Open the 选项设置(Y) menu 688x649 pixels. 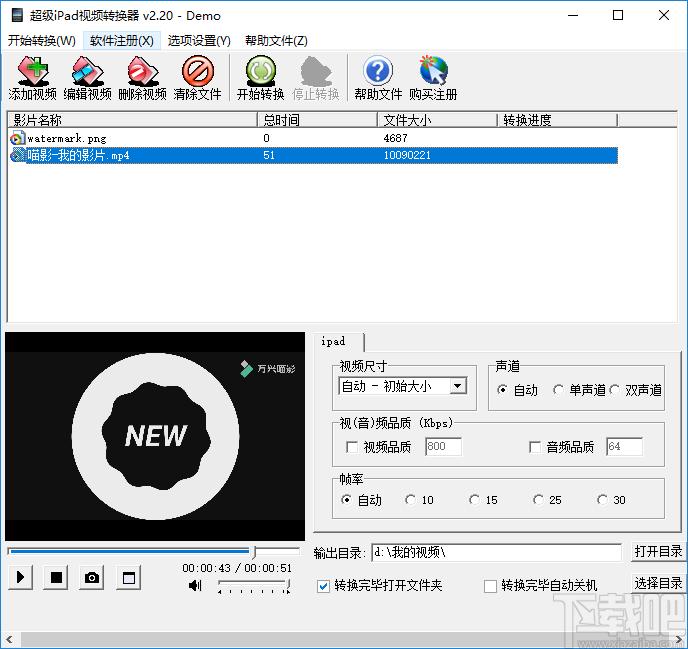click(199, 41)
